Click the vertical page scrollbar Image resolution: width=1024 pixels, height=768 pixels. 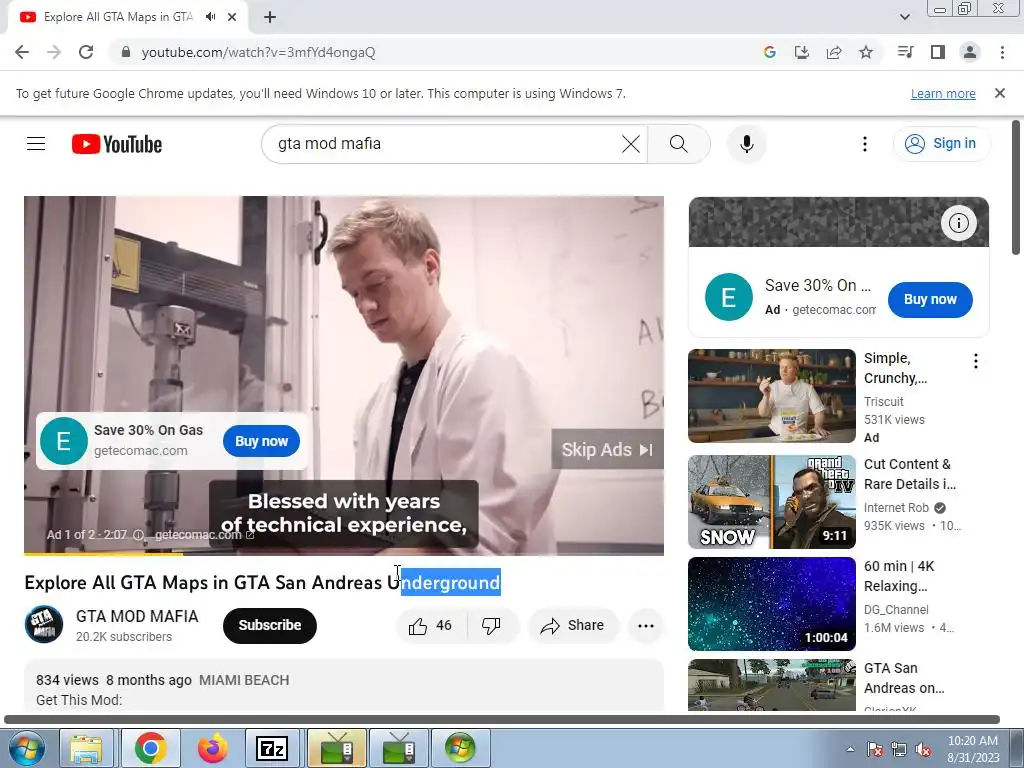click(1016, 188)
